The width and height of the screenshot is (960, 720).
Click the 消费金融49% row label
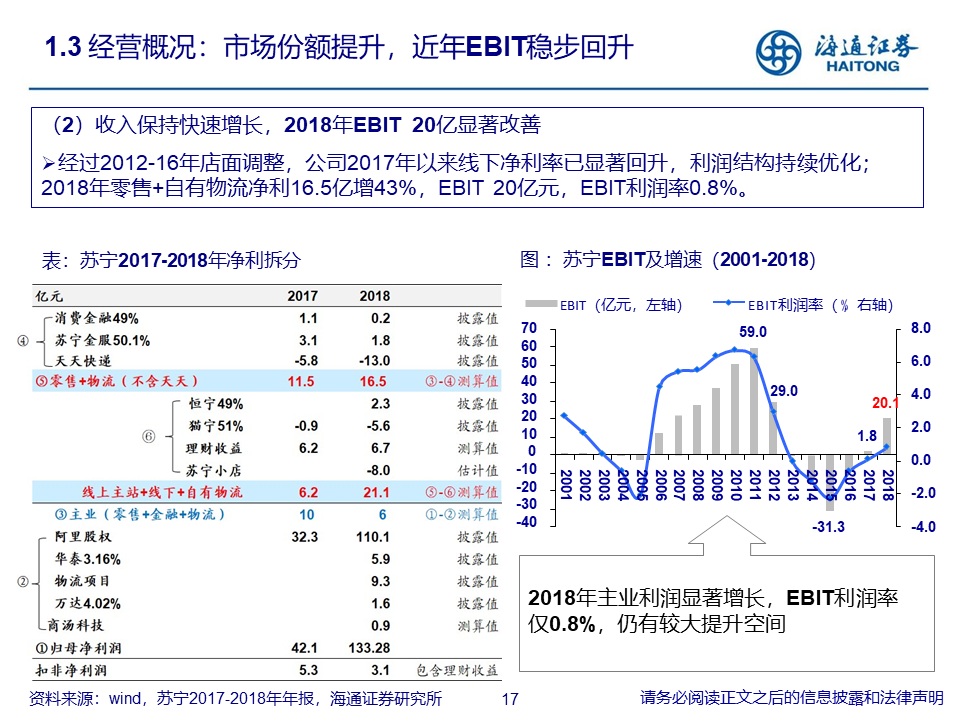pyautogui.click(x=97, y=318)
